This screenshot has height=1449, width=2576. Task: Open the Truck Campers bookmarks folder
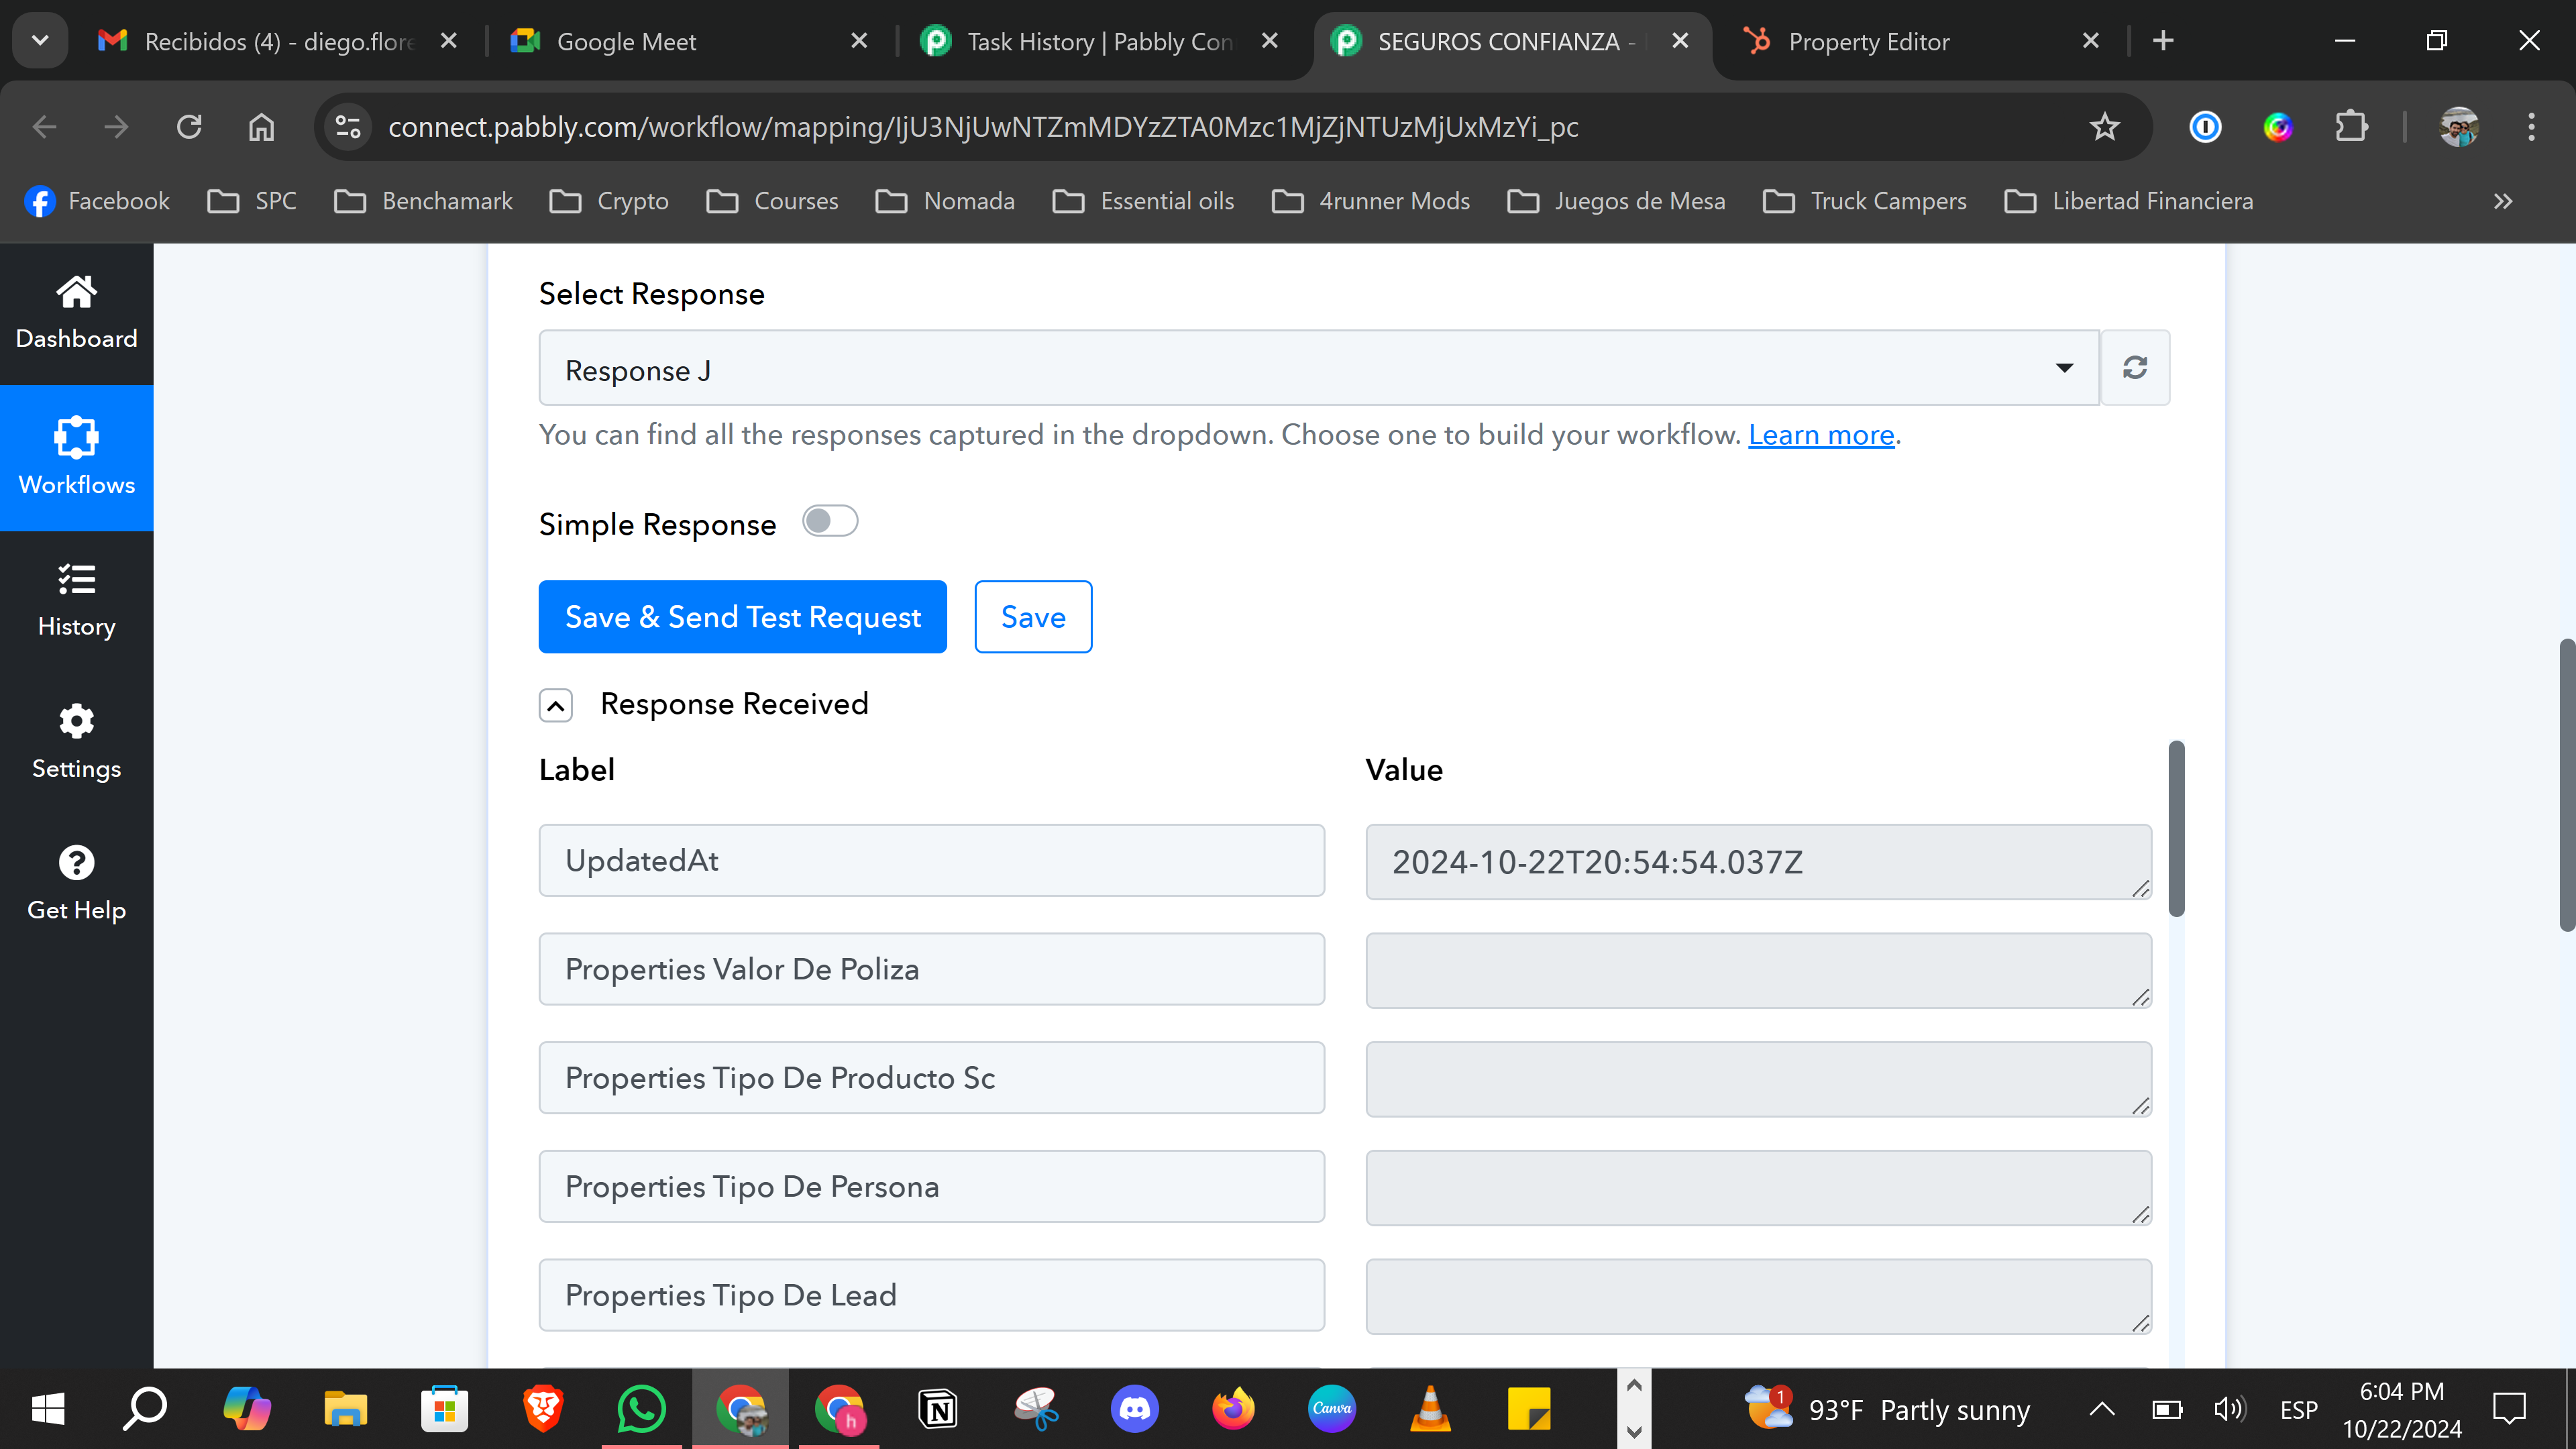tap(1865, 201)
